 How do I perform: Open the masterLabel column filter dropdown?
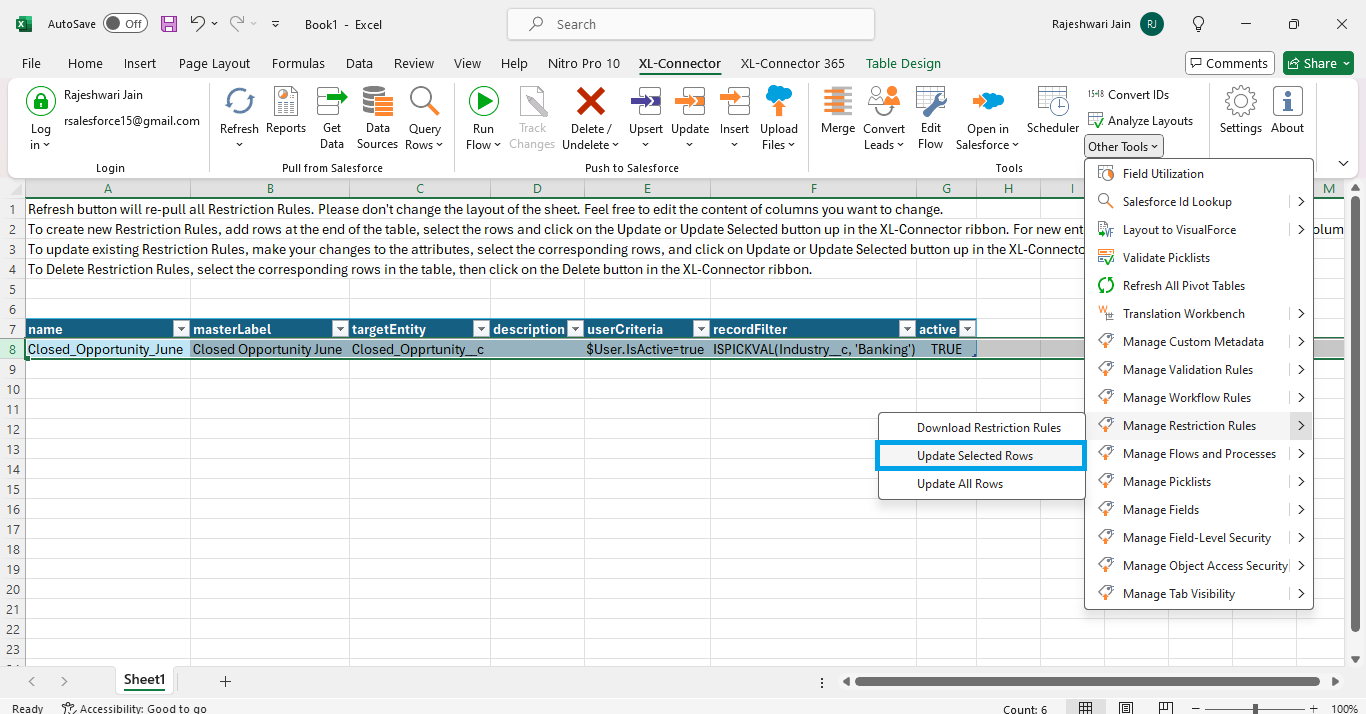(x=340, y=329)
